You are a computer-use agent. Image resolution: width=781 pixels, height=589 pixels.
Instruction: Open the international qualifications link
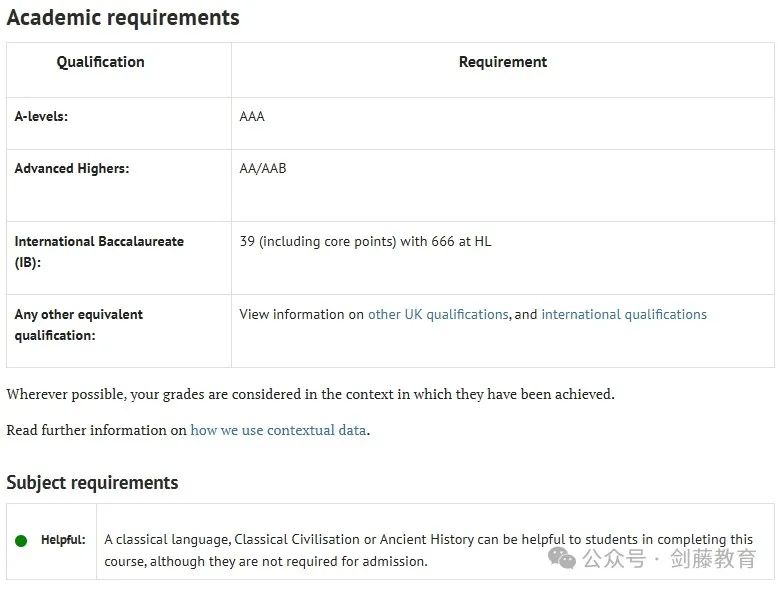pos(624,314)
